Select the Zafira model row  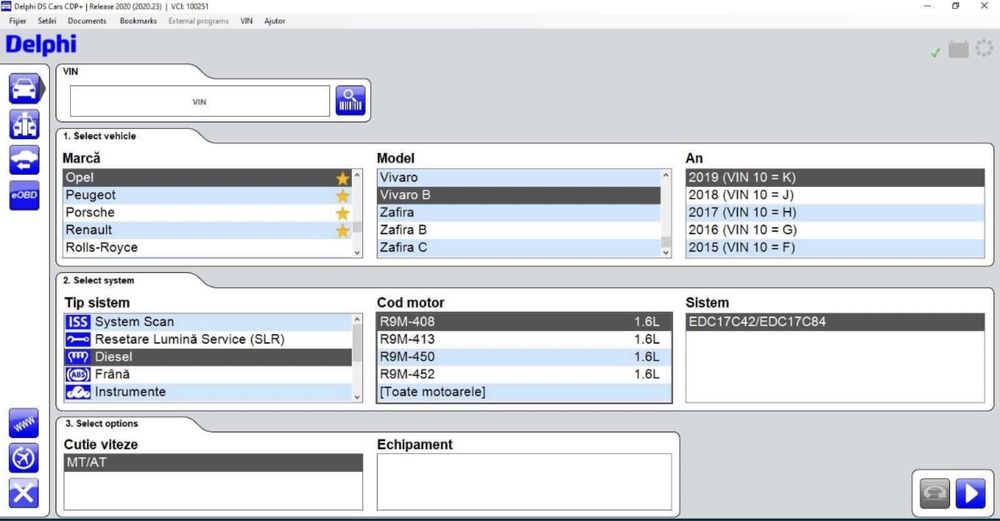coord(518,212)
